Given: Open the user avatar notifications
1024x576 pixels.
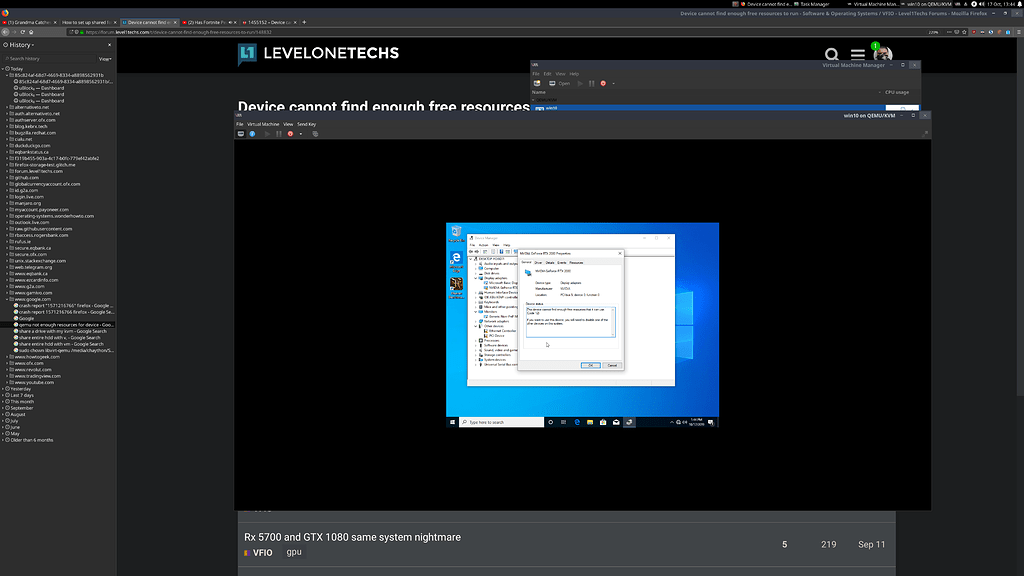Looking at the screenshot, I should 881,55.
